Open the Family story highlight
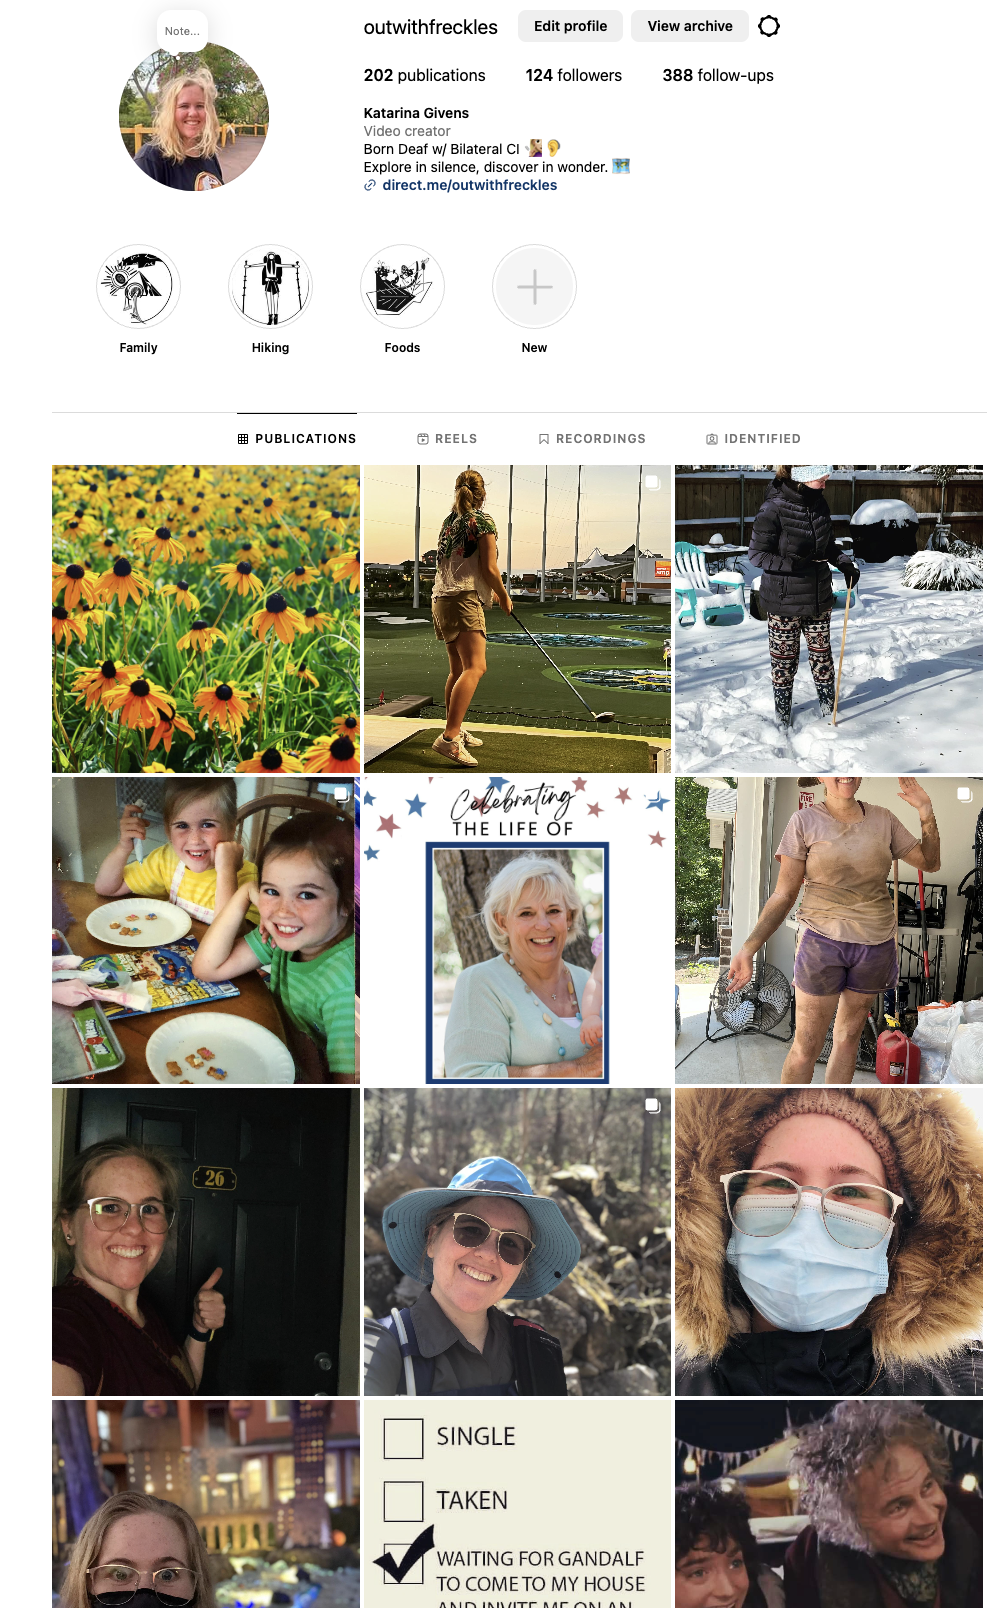 click(x=138, y=287)
